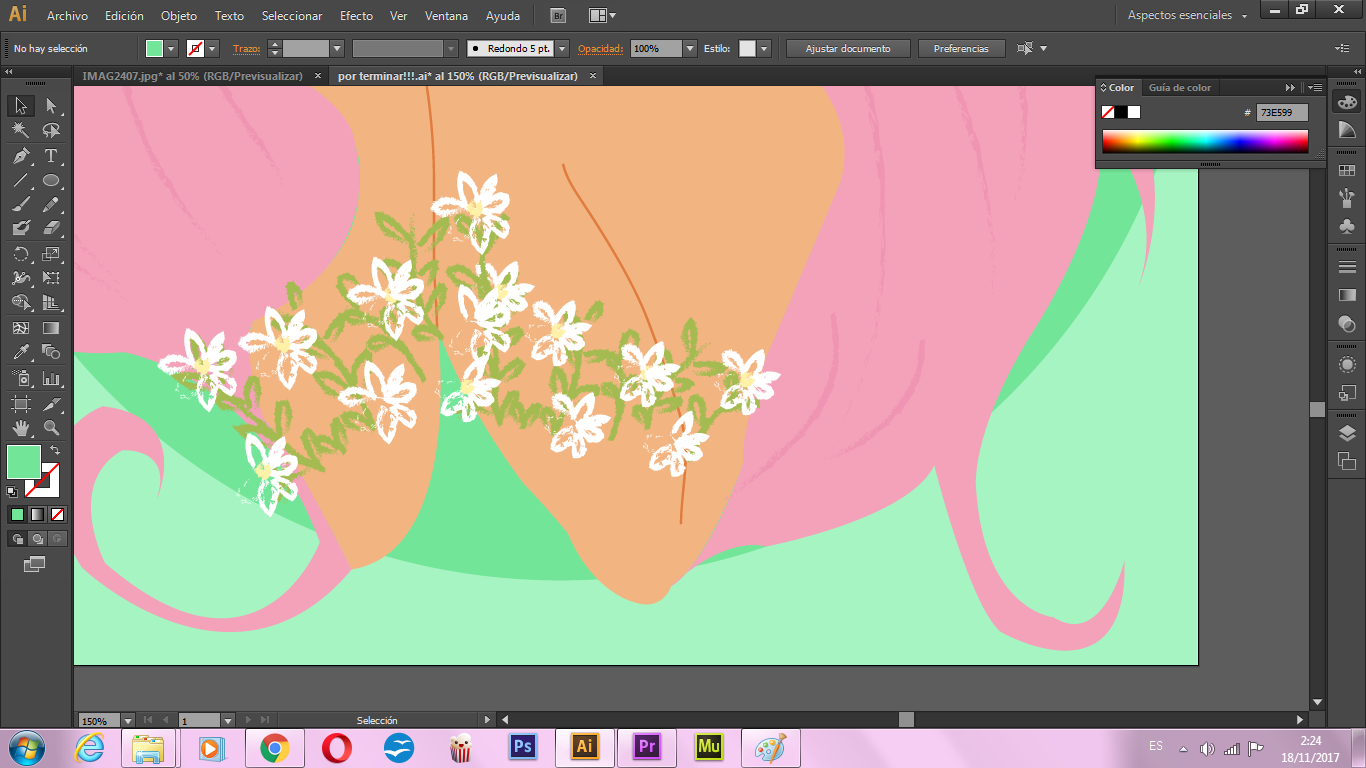Switch to IMAG2407.jpg document tab
The height and width of the screenshot is (768, 1366).
pyautogui.click(x=192, y=76)
